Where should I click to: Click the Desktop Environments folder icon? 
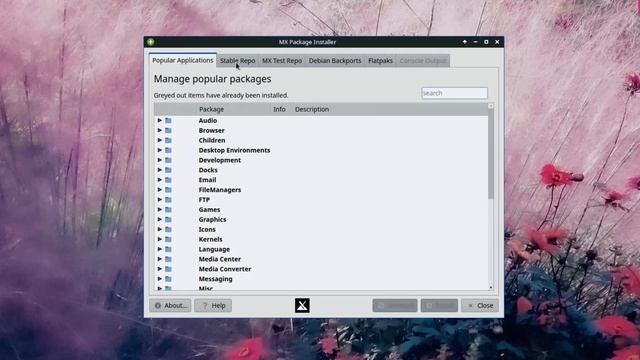click(x=168, y=150)
